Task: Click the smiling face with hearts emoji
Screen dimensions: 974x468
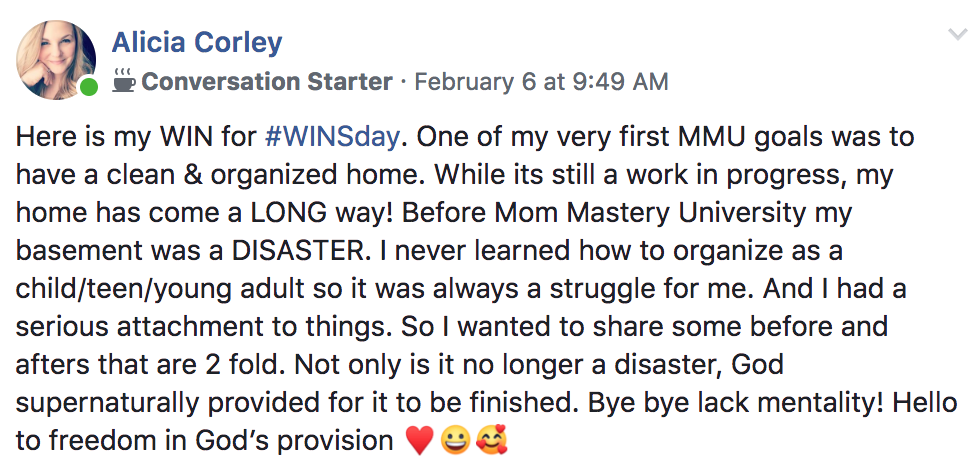Action: 491,441
